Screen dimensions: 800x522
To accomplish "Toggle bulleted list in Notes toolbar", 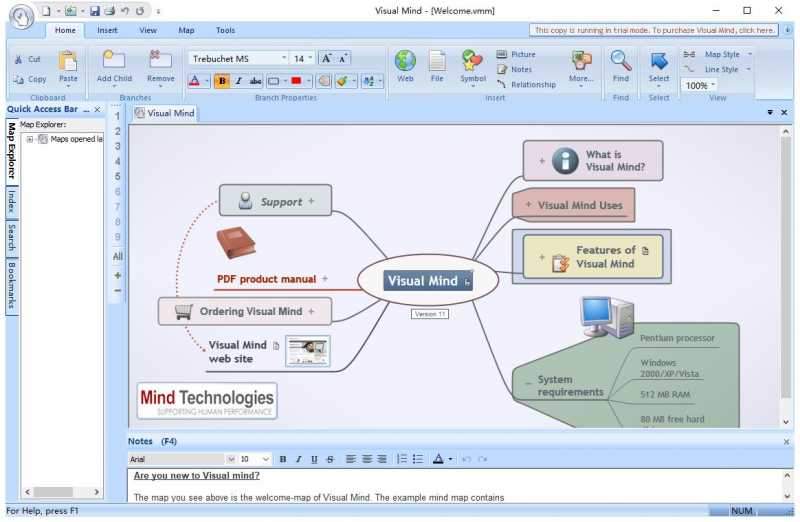I will 418,459.
